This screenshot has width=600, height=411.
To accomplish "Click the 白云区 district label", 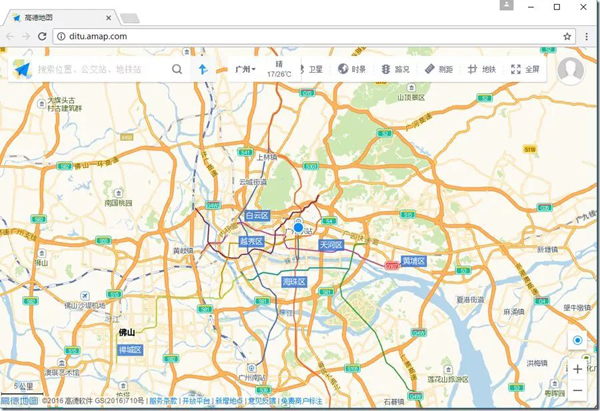I will pos(257,215).
